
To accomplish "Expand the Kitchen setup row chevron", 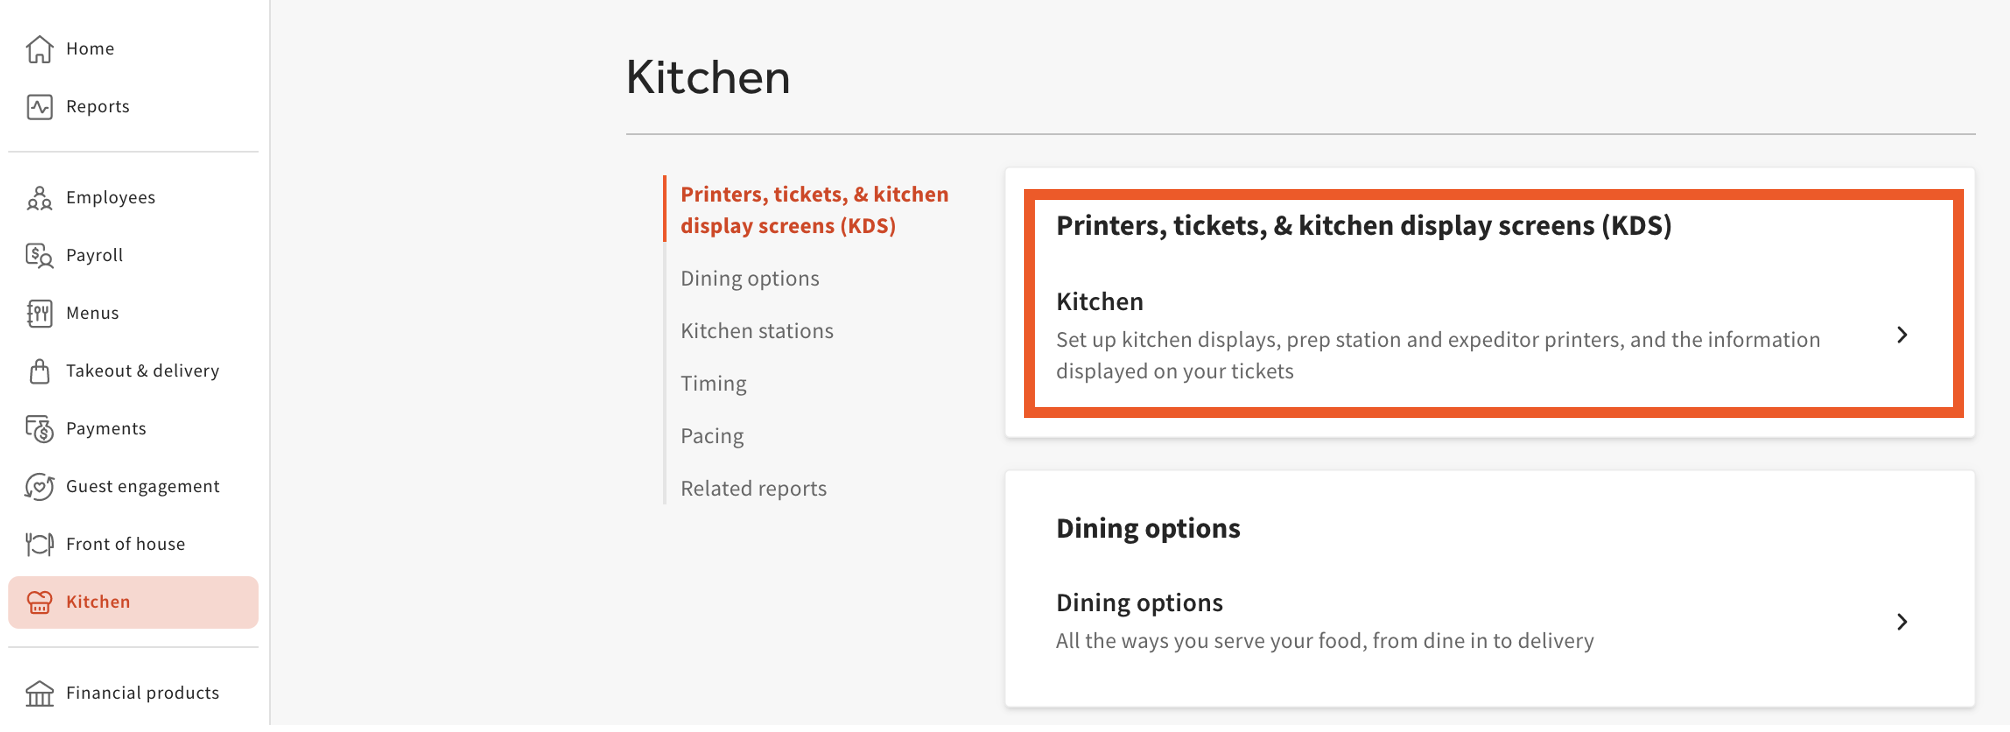I will (x=1902, y=335).
